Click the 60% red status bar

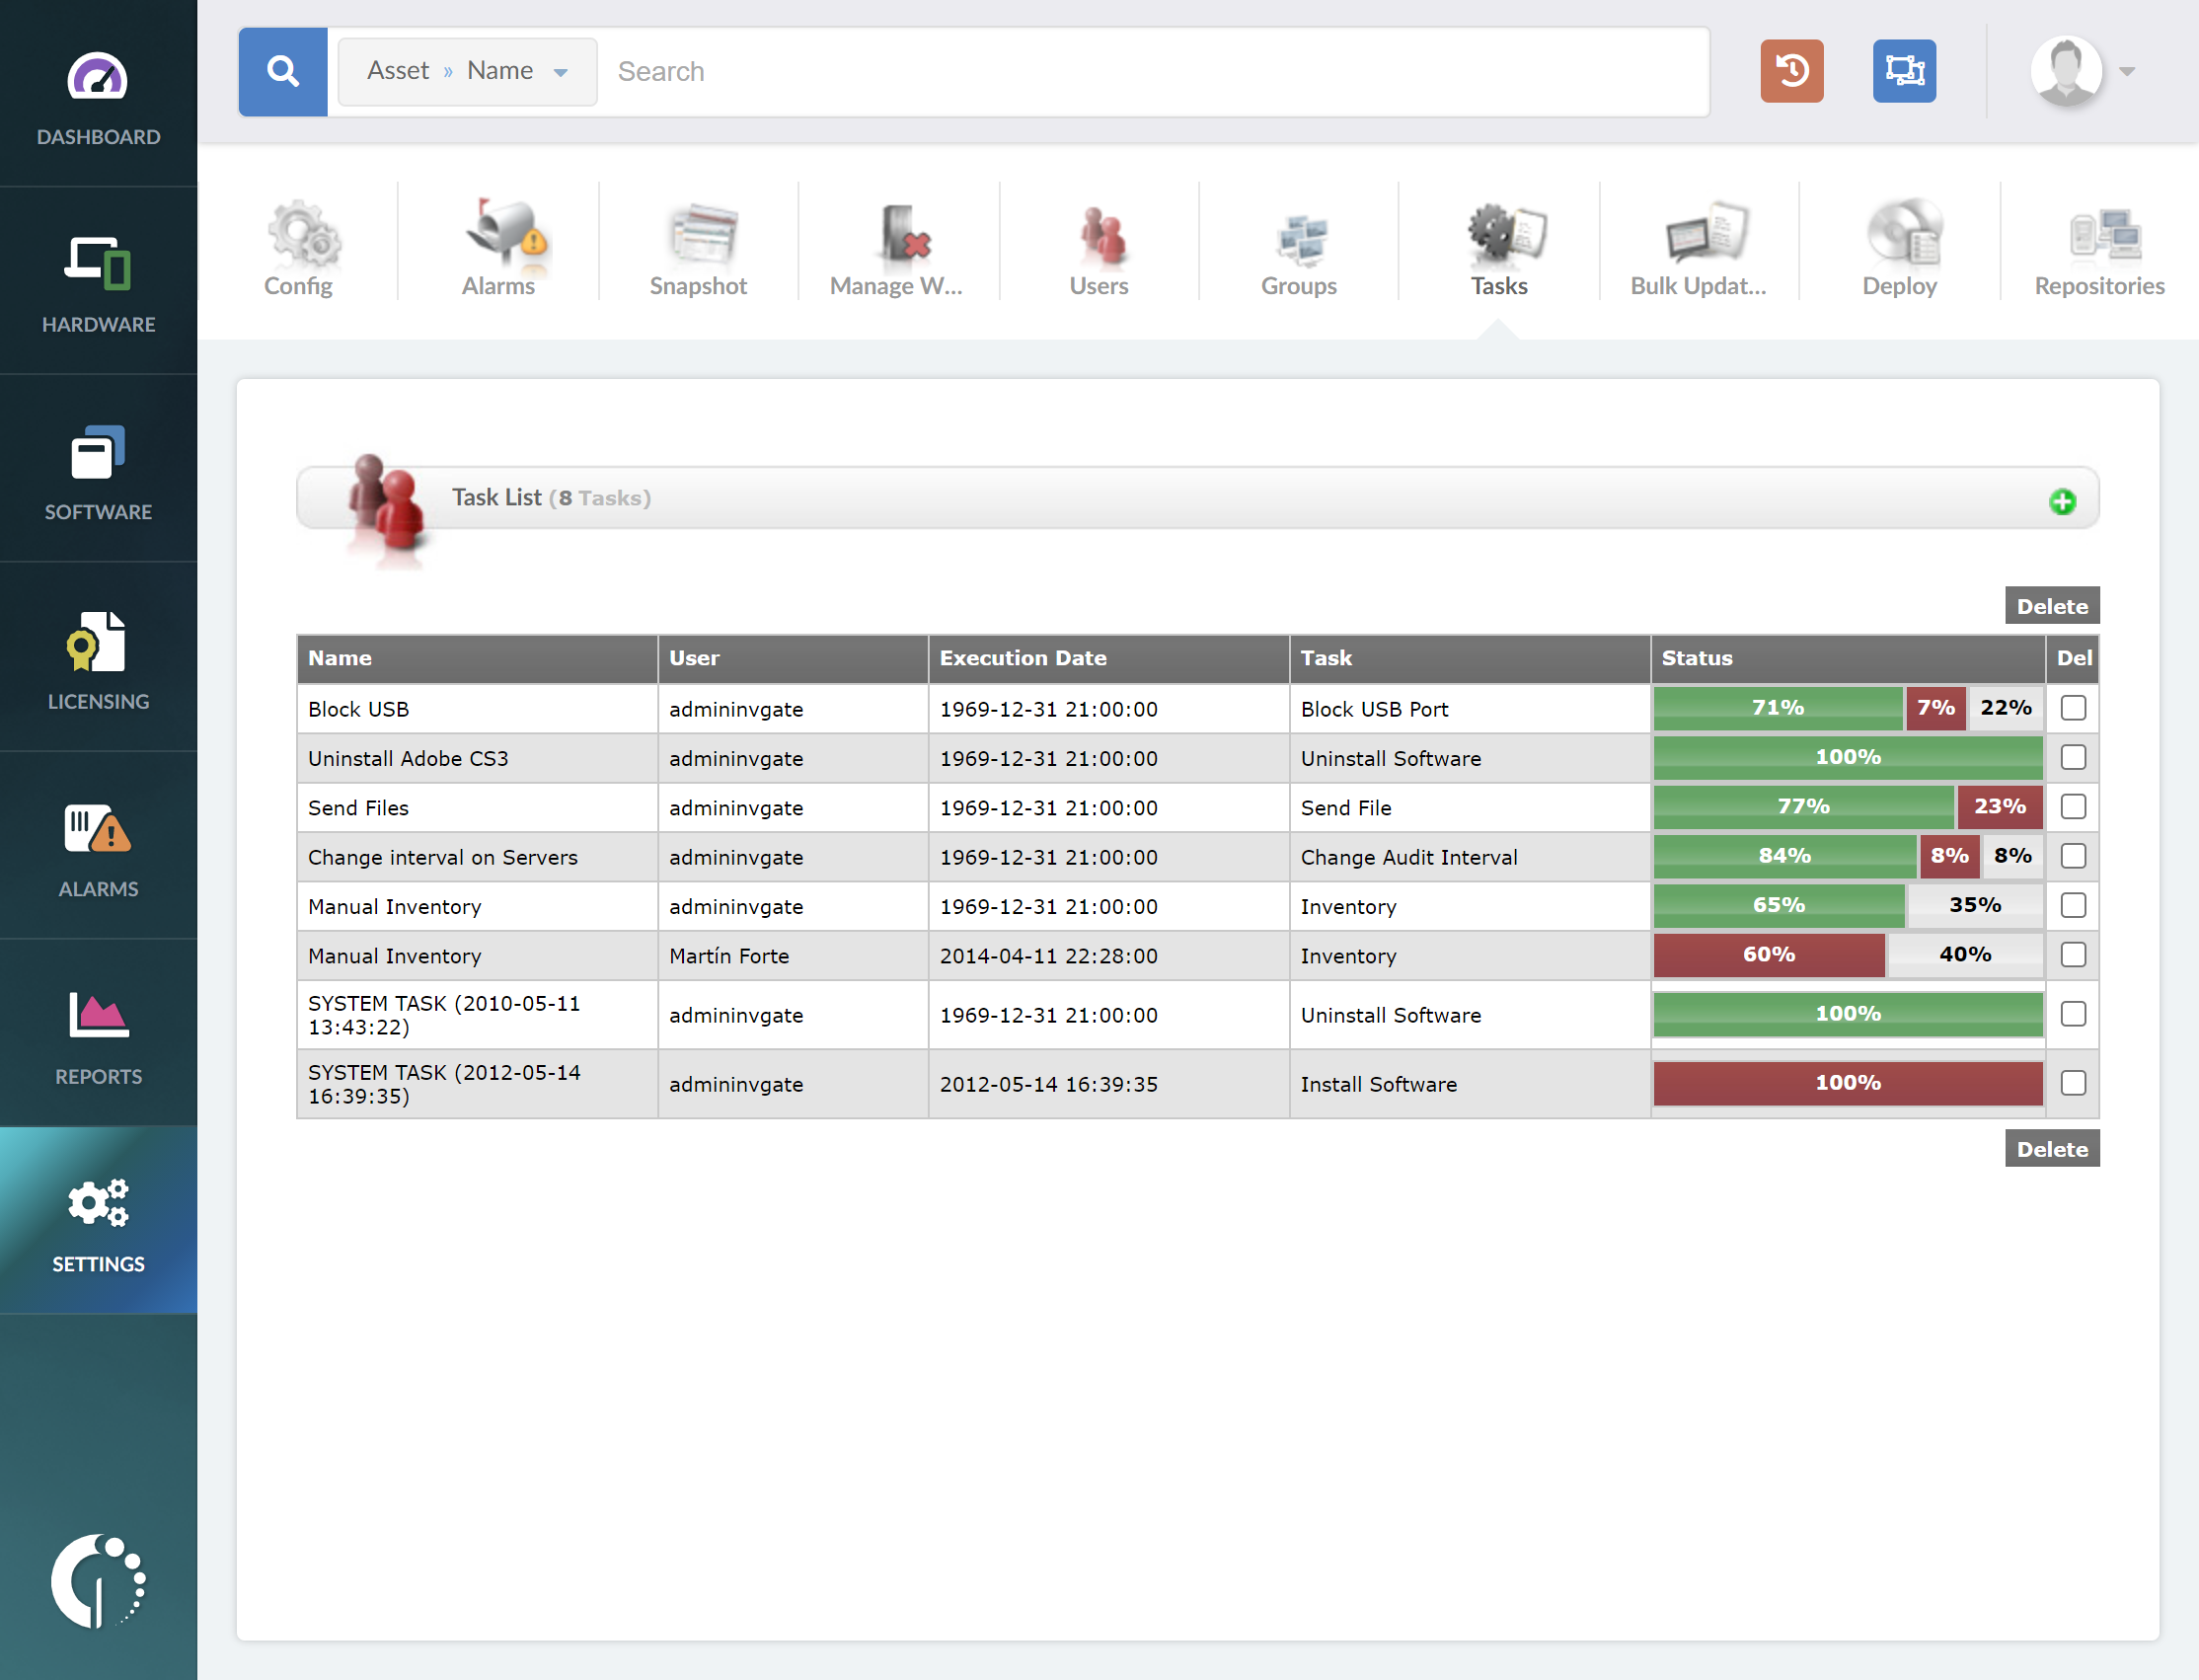coord(1768,955)
